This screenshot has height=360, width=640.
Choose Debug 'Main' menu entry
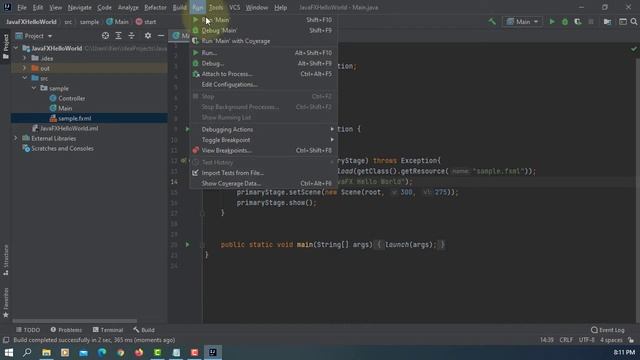pos(263,30)
